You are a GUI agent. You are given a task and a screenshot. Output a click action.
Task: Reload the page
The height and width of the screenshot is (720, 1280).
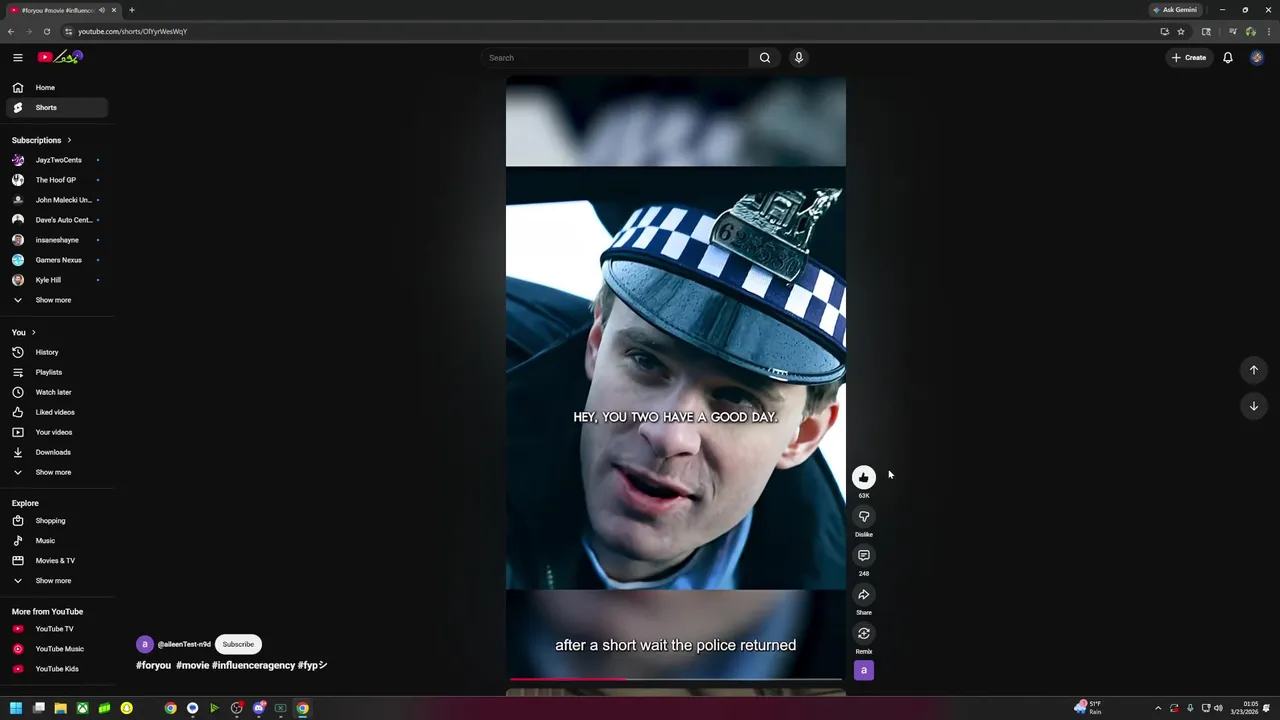point(46,31)
